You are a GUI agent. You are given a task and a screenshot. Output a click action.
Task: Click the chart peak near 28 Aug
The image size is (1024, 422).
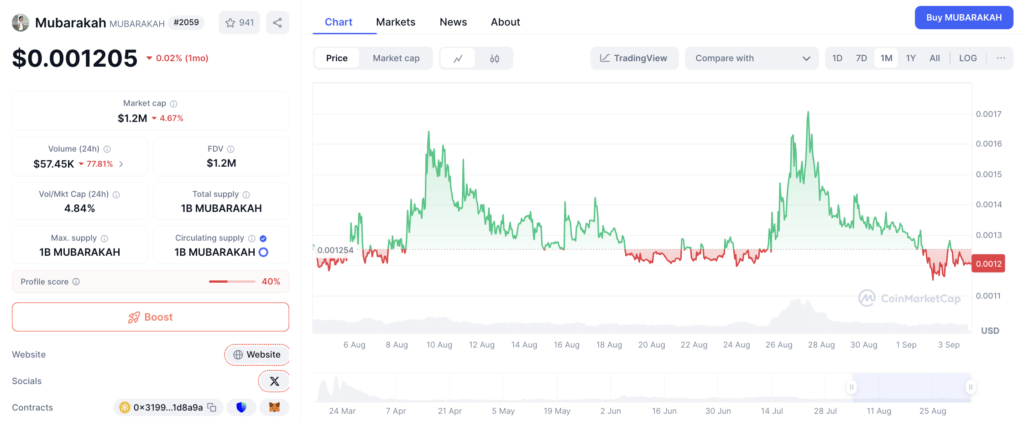point(808,112)
